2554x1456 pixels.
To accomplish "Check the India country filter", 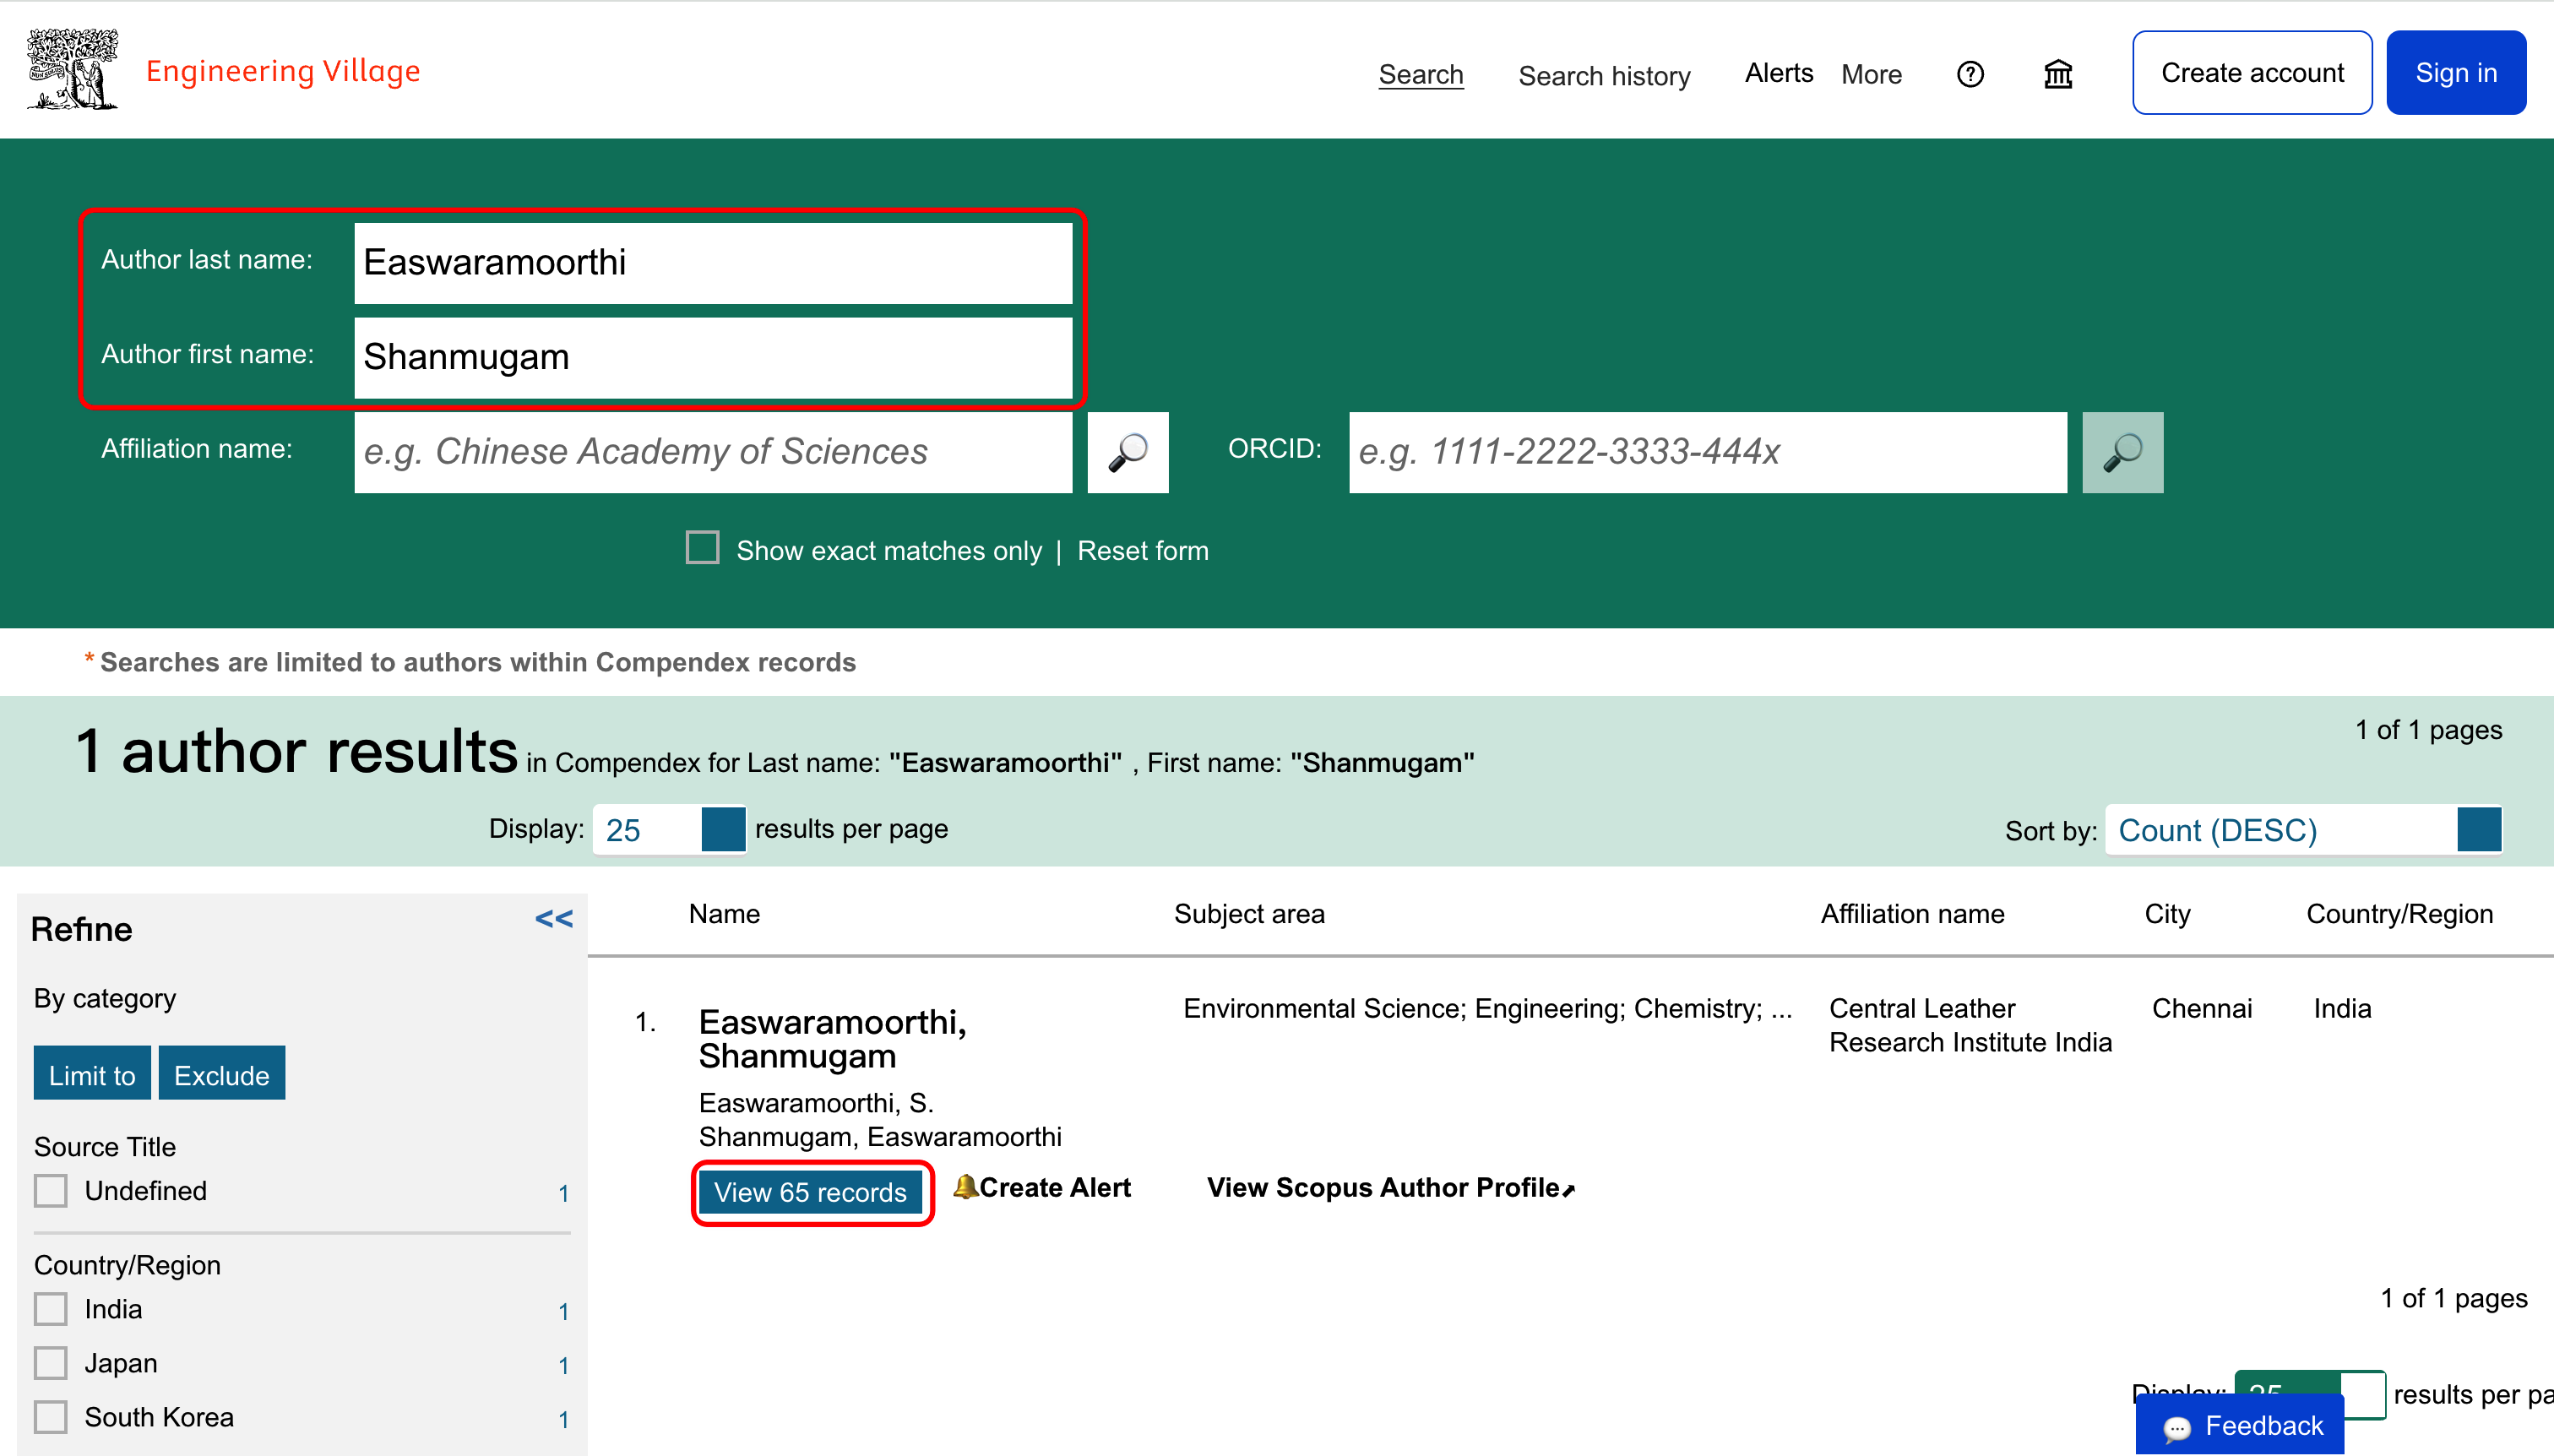I will pyautogui.click(x=51, y=1309).
